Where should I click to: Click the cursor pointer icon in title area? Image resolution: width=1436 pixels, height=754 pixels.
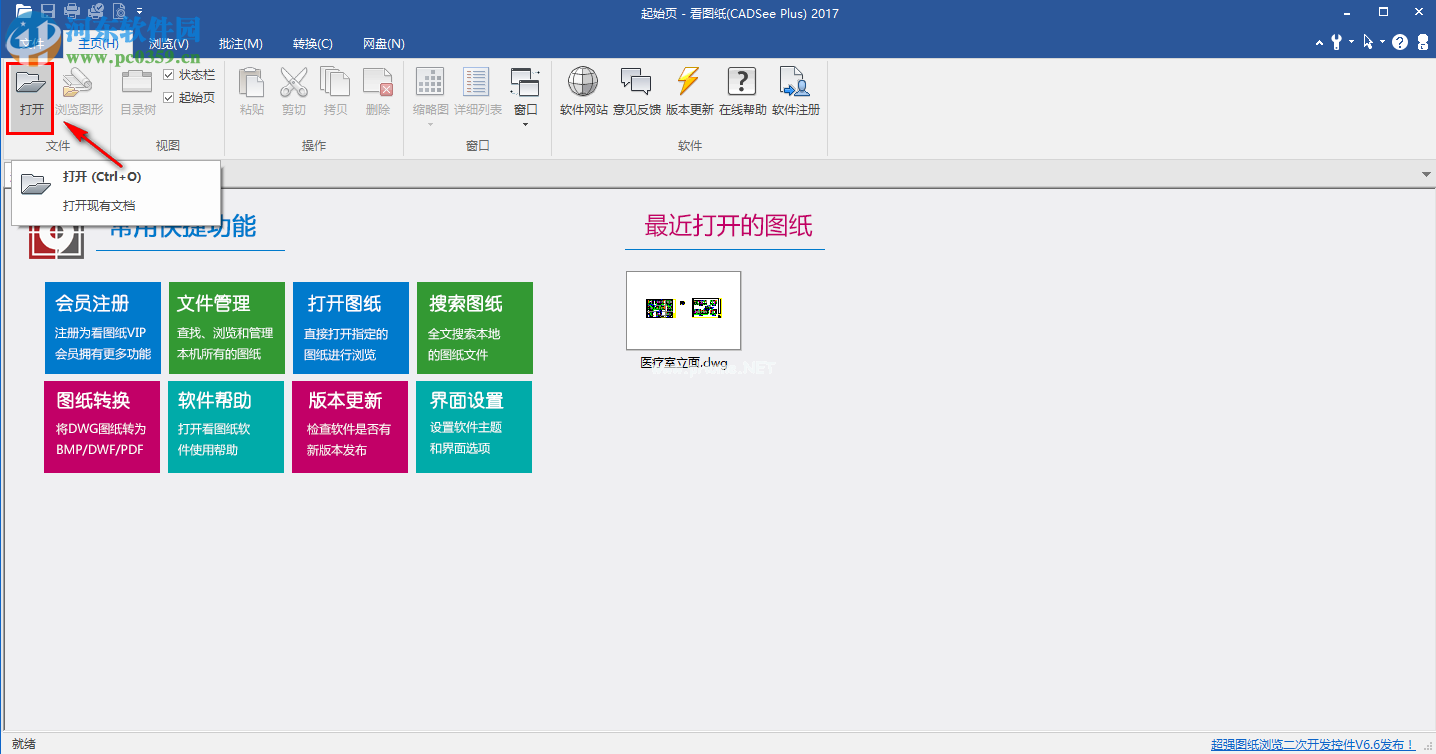1368,43
